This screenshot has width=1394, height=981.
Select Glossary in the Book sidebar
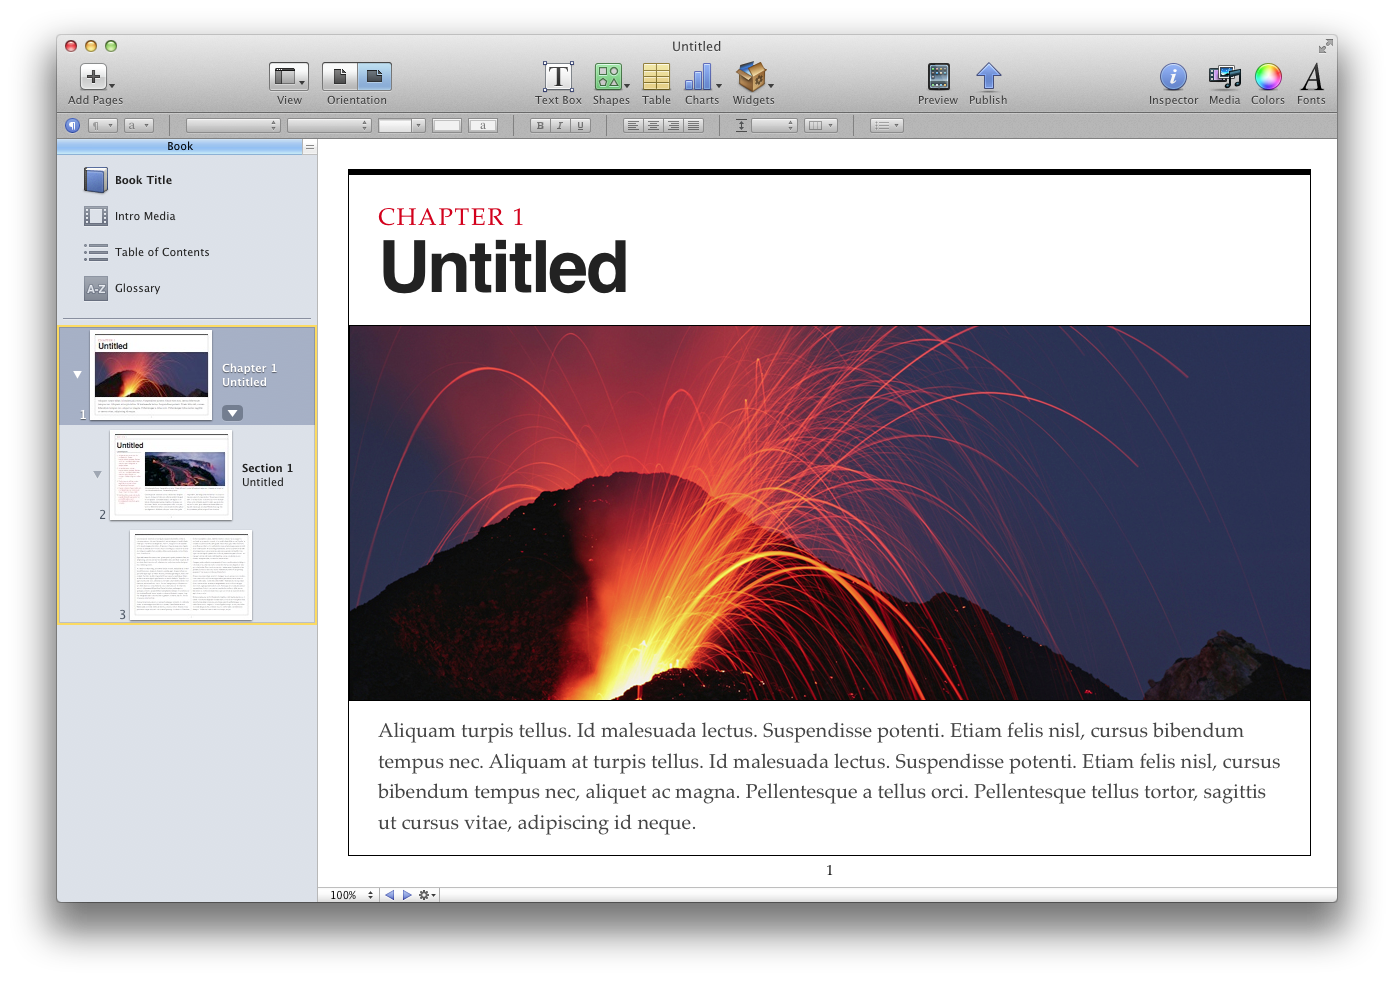[x=137, y=288]
